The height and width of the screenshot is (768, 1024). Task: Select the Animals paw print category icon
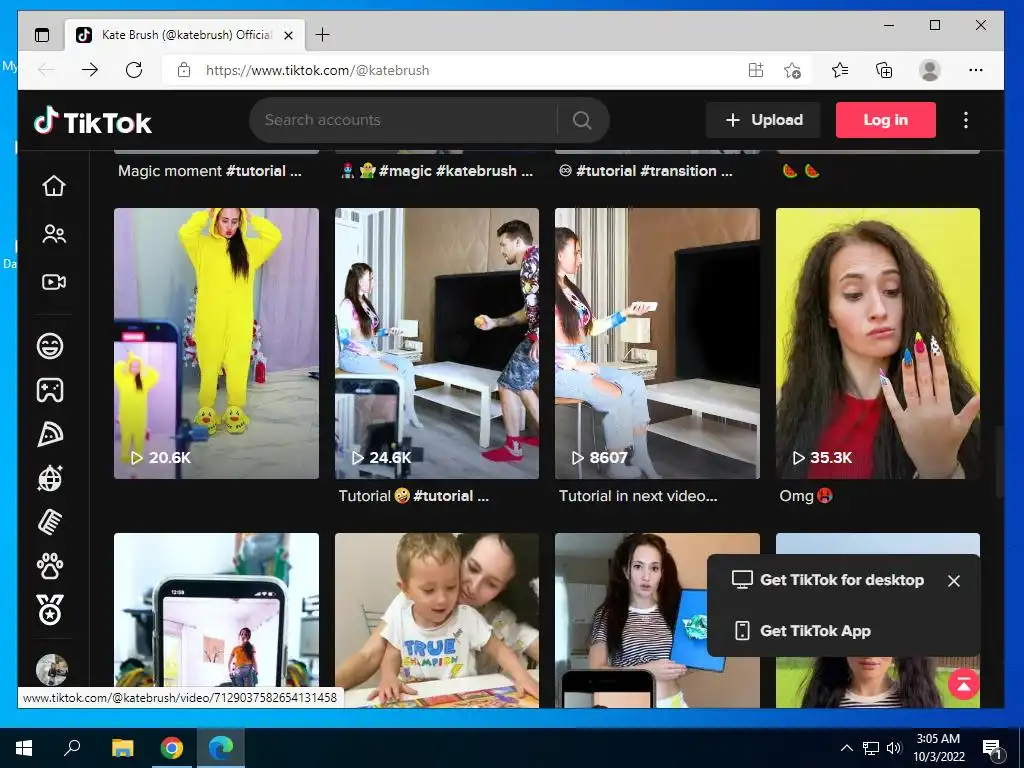(50, 567)
